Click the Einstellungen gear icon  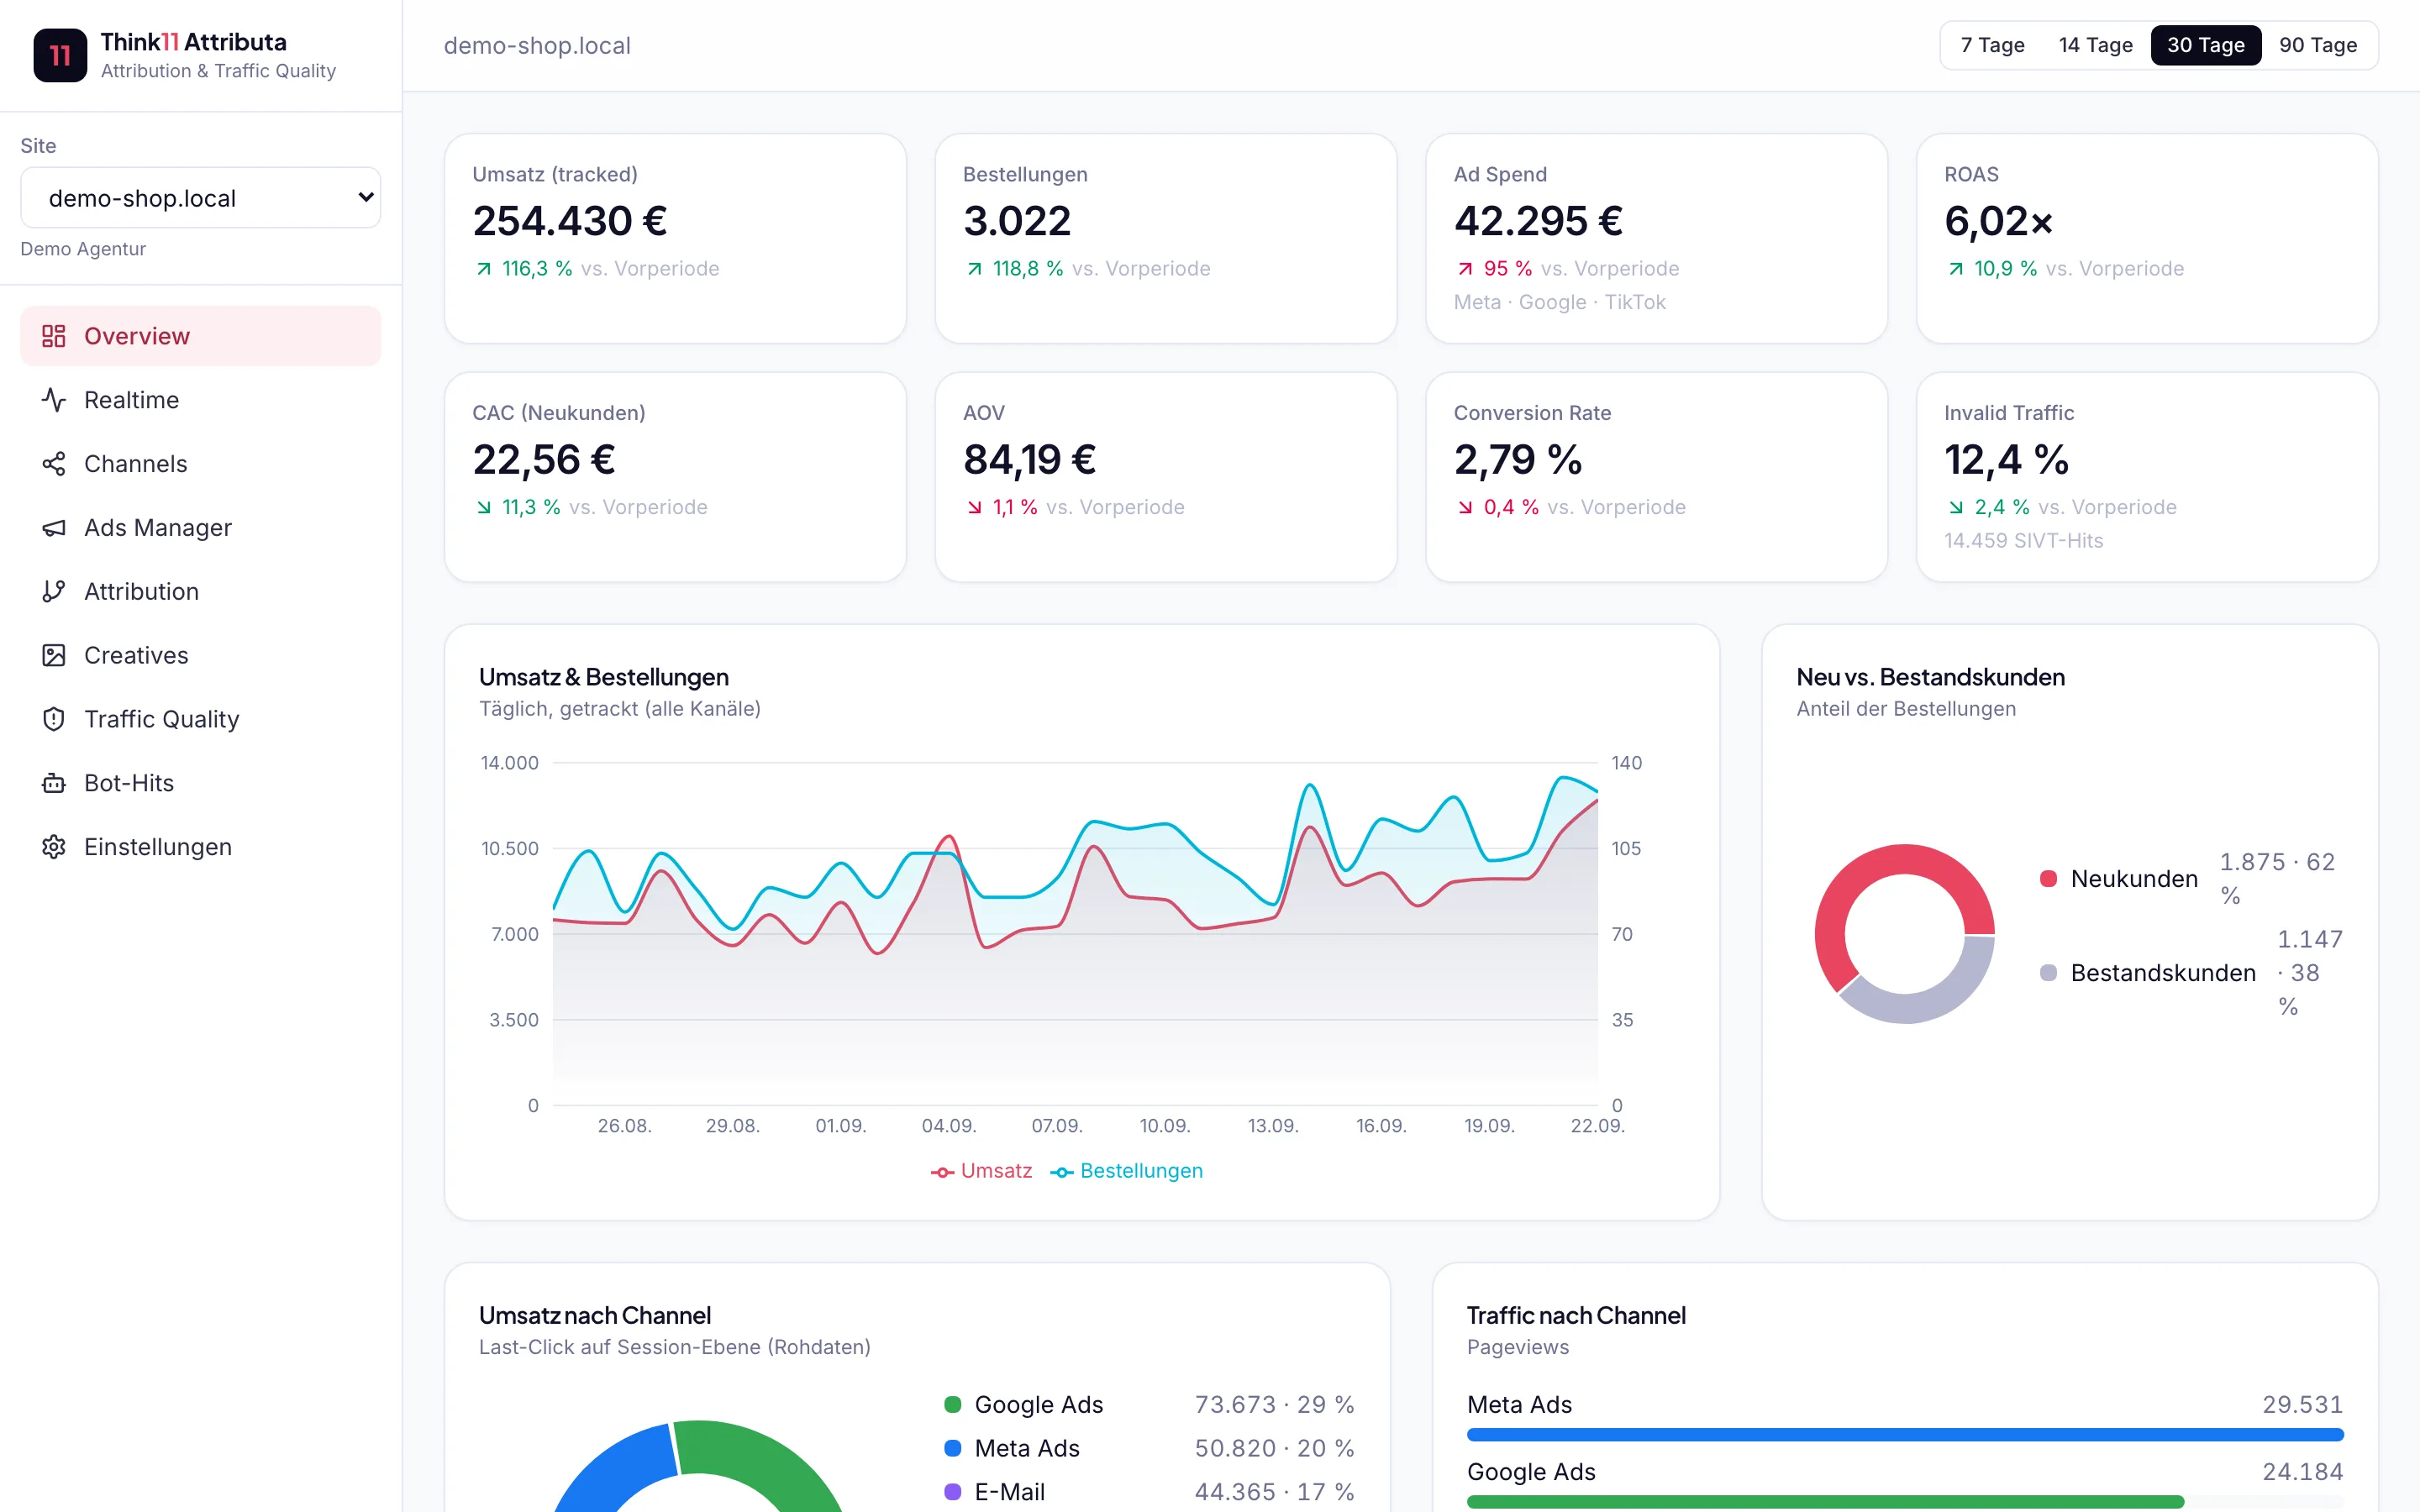tap(54, 847)
